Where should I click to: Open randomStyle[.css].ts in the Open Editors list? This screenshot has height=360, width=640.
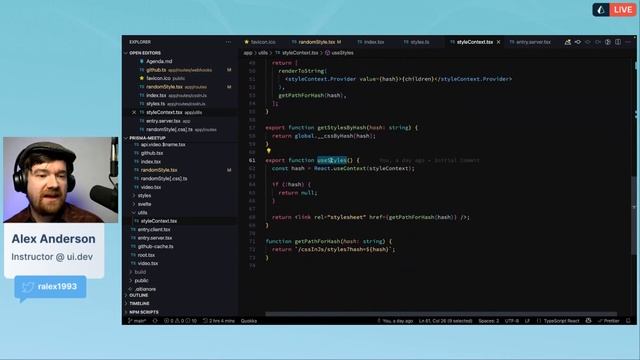169,129
